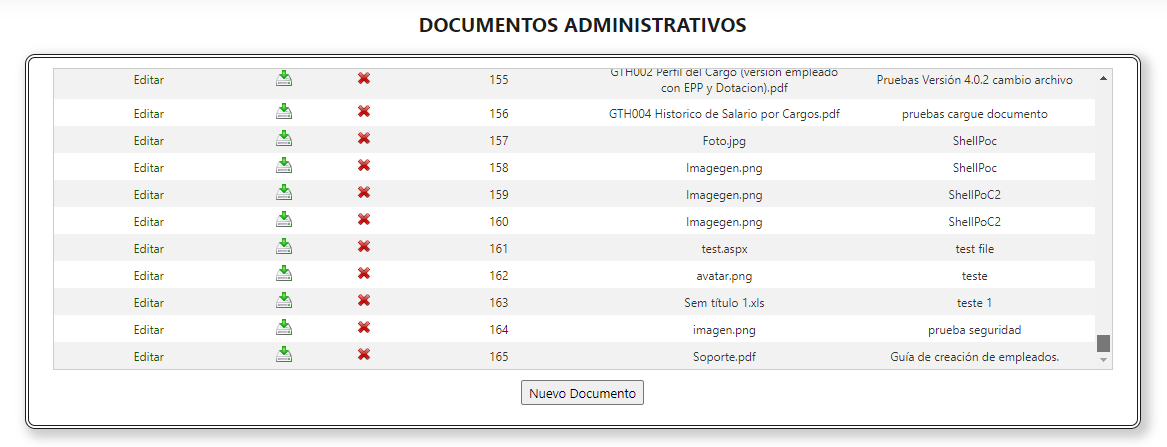
Task: Select ID cell 165
Action: (499, 356)
